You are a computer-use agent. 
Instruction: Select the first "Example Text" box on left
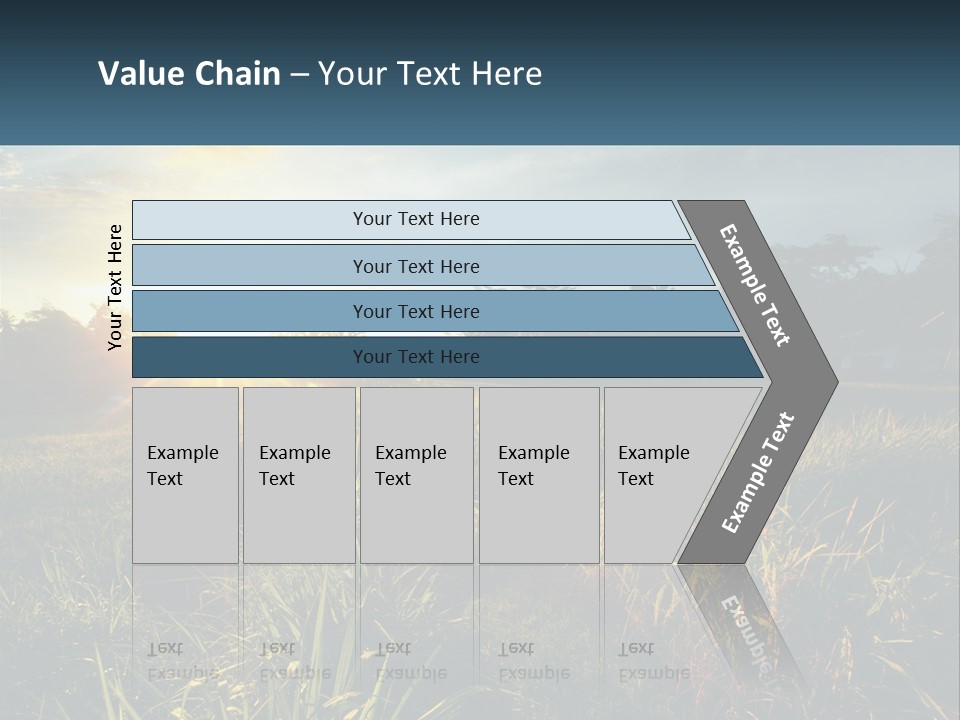185,475
